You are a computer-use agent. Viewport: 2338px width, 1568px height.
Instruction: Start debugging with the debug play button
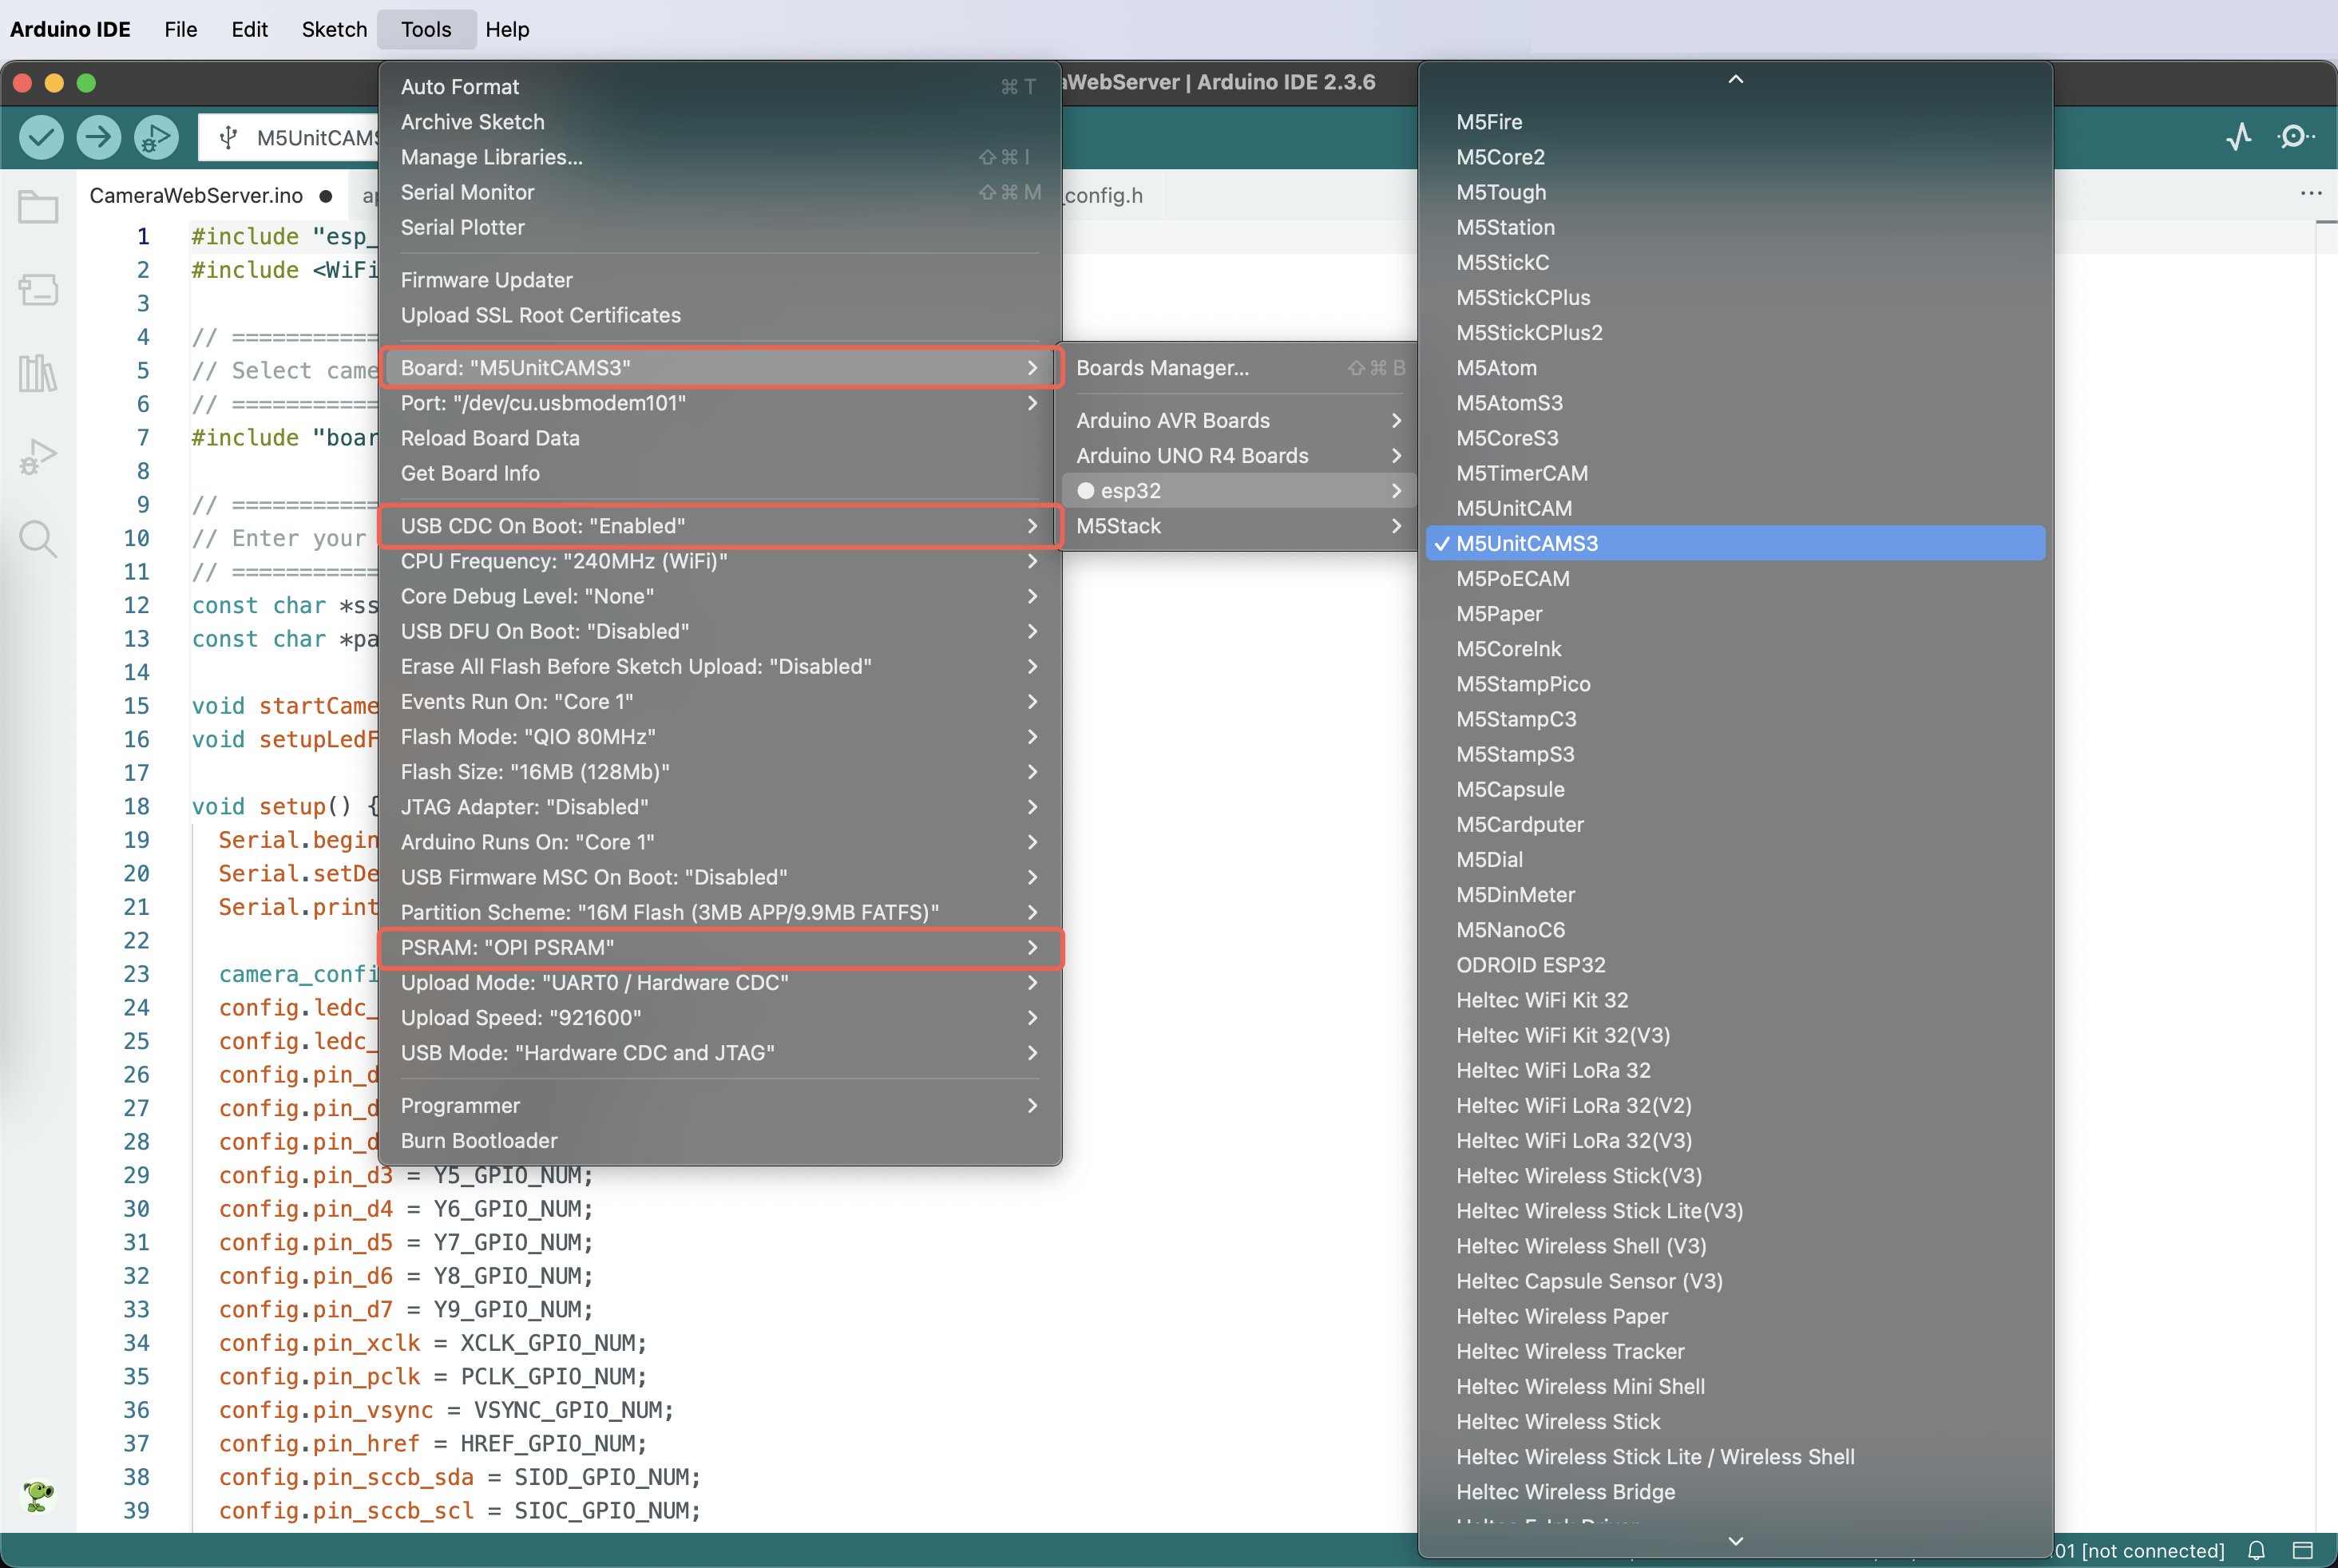156,137
